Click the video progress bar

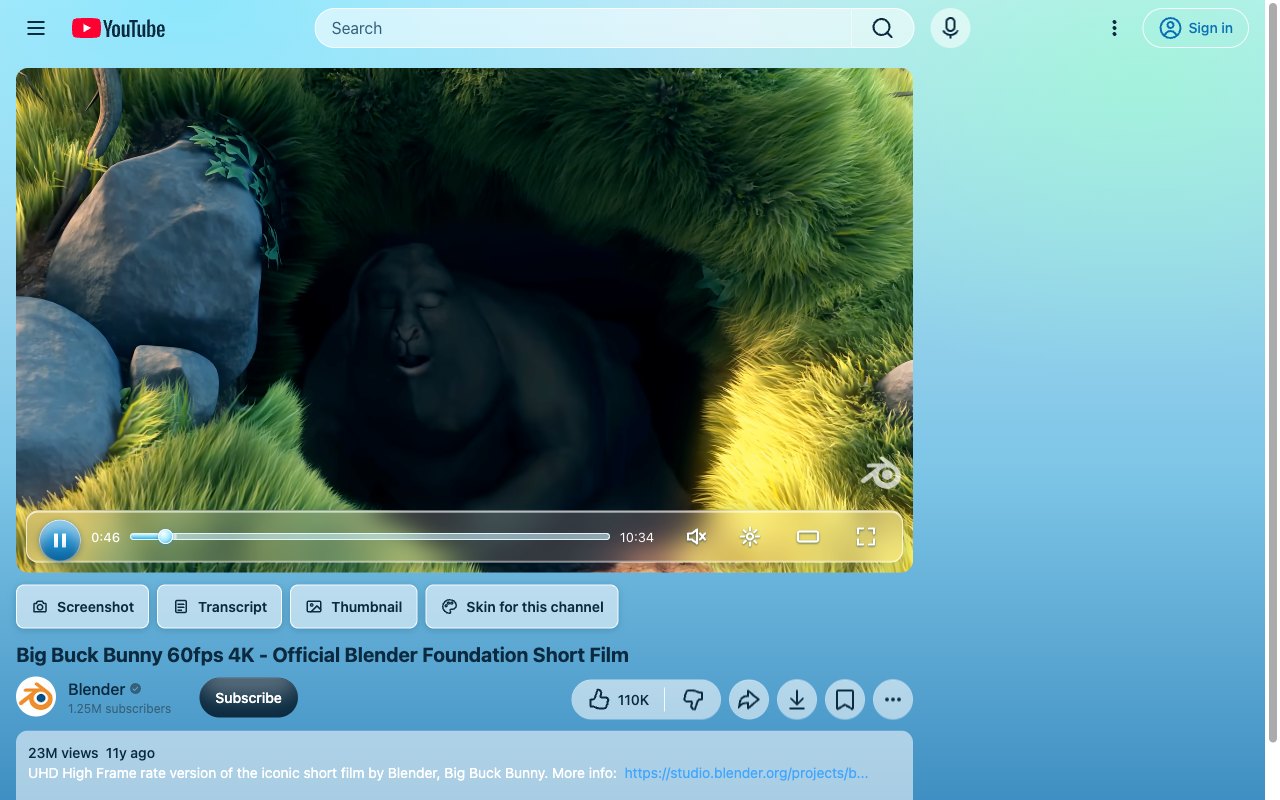370,537
